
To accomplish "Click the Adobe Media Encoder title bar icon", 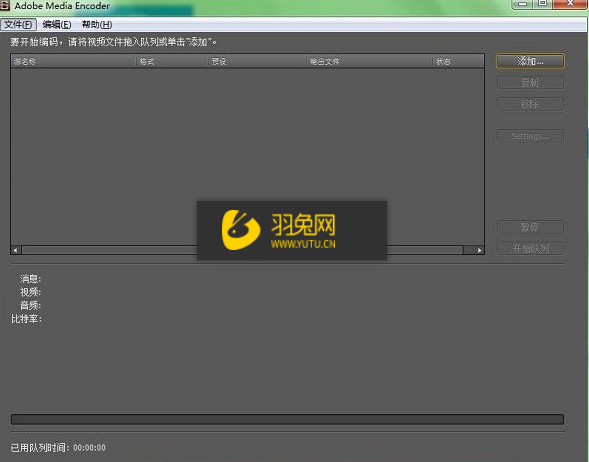I will [x=5, y=5].
